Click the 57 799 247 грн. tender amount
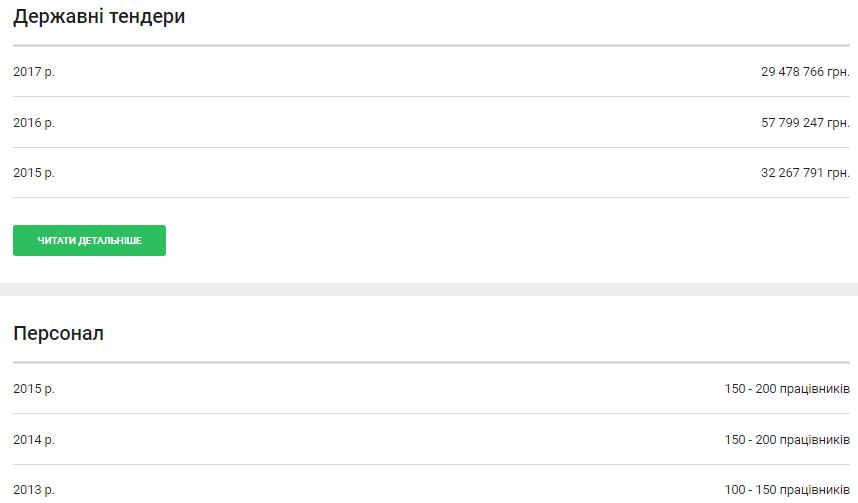858x503 pixels. [x=804, y=123]
